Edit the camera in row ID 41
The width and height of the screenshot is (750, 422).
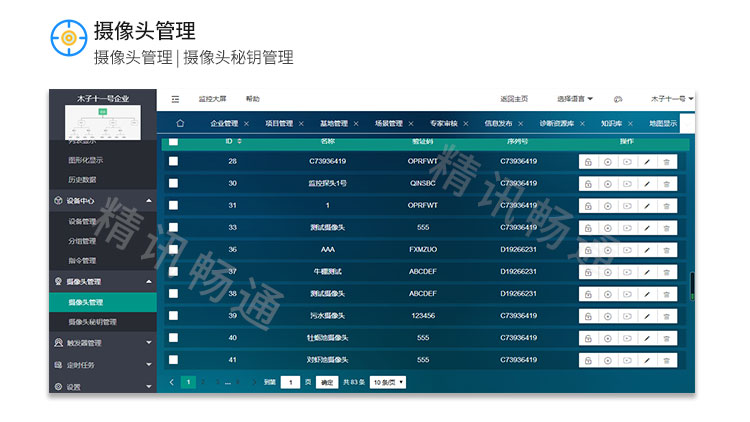point(647,360)
